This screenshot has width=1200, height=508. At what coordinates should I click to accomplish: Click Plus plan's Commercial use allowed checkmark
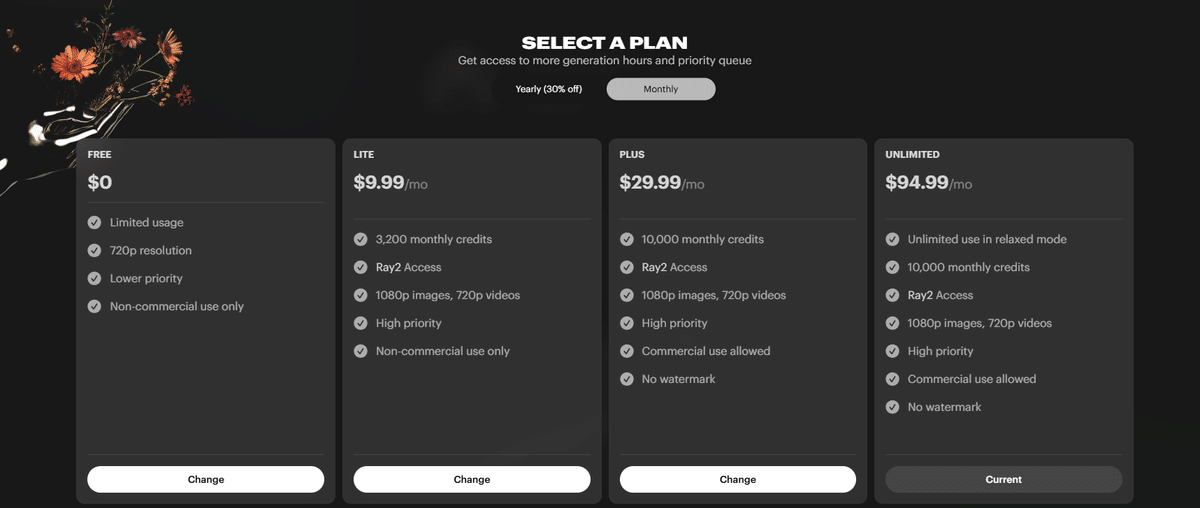click(627, 352)
